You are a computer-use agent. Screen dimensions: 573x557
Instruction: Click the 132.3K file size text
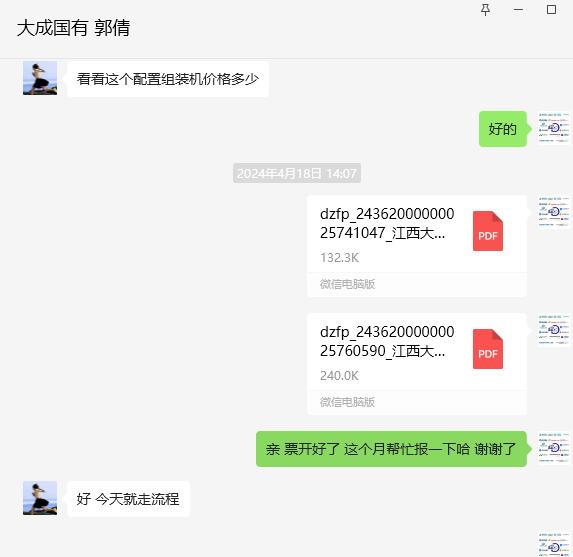coord(339,258)
